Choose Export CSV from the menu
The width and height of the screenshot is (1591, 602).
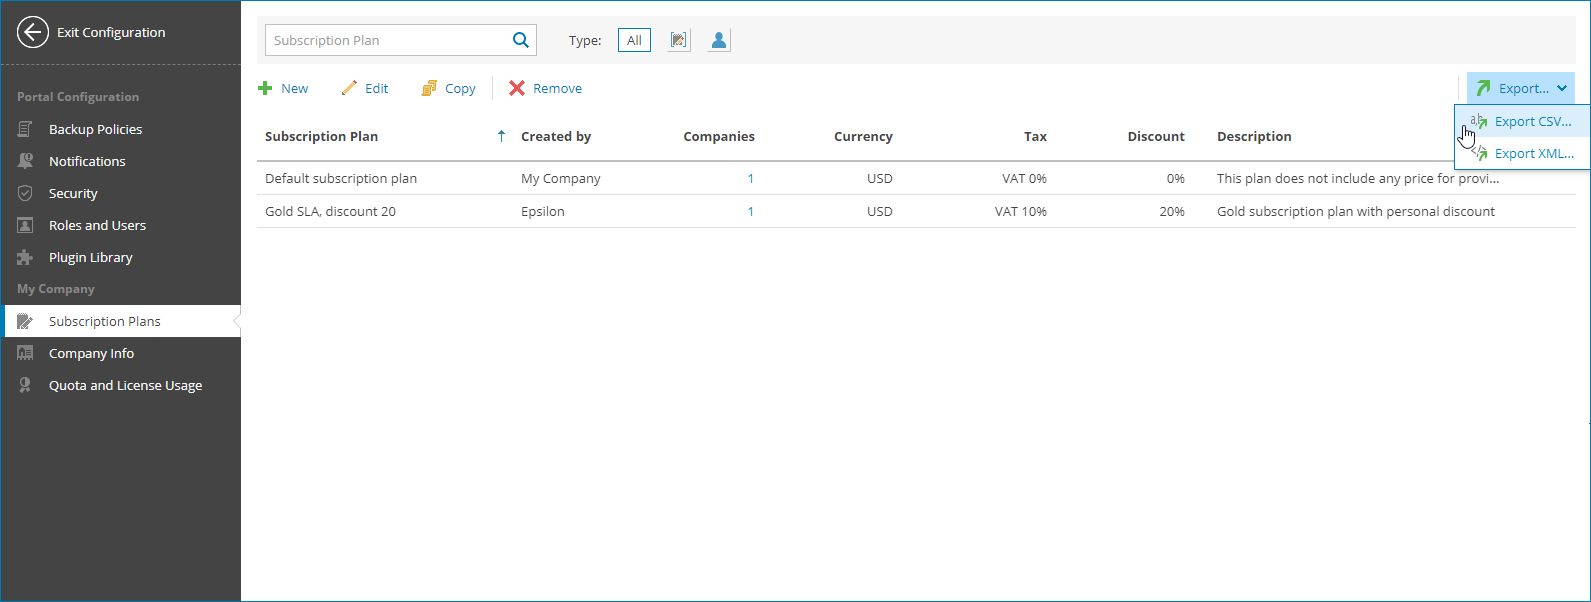click(x=1533, y=121)
